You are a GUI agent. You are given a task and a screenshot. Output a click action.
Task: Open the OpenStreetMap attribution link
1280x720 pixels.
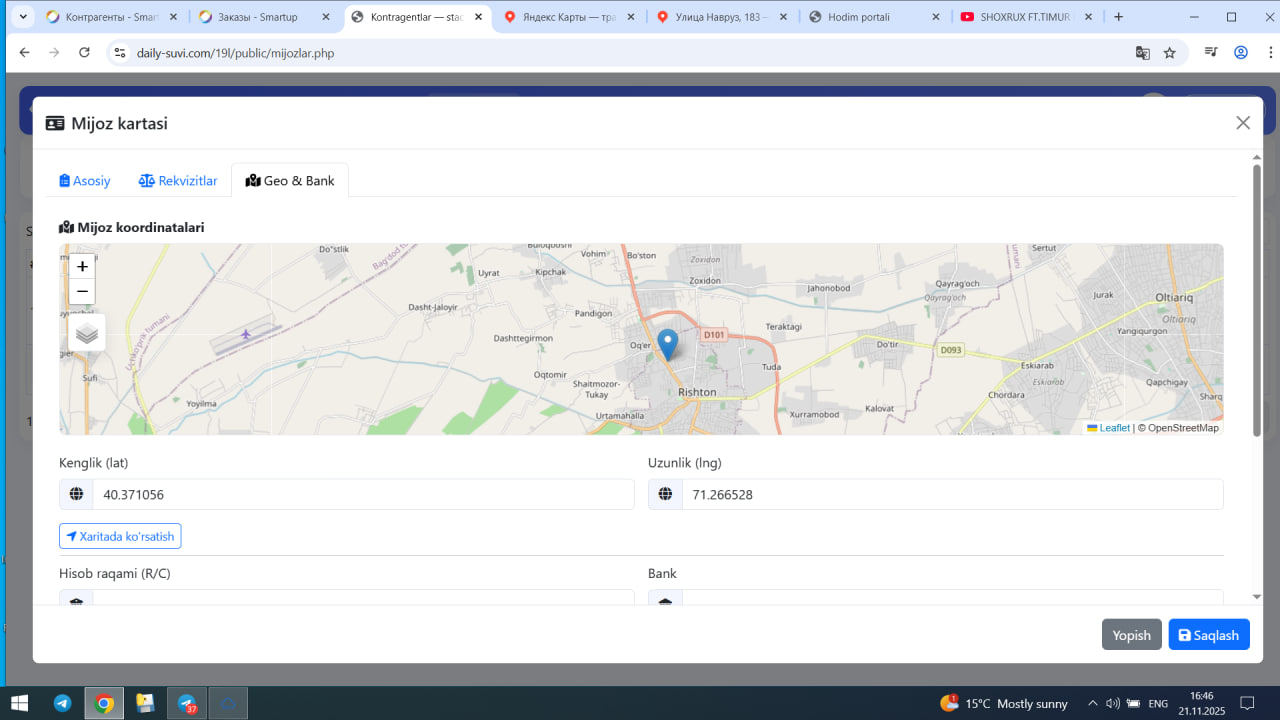1183,428
